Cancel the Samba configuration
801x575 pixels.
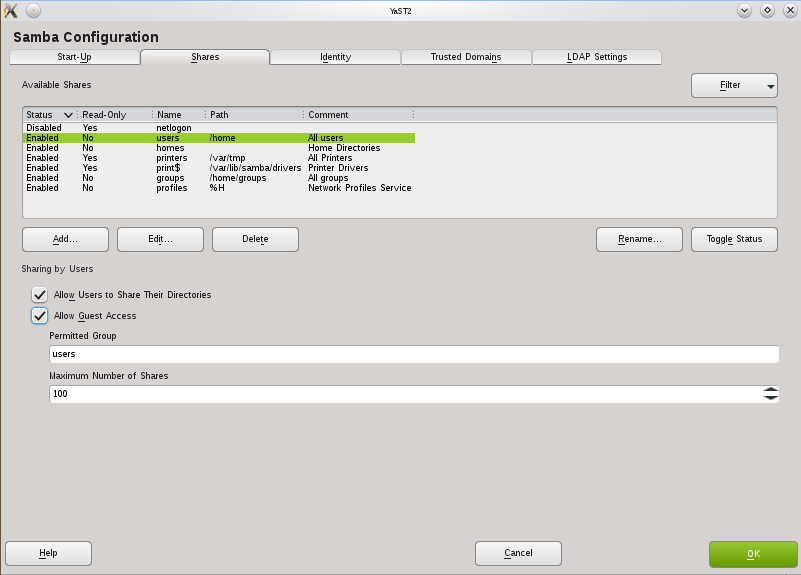click(519, 554)
